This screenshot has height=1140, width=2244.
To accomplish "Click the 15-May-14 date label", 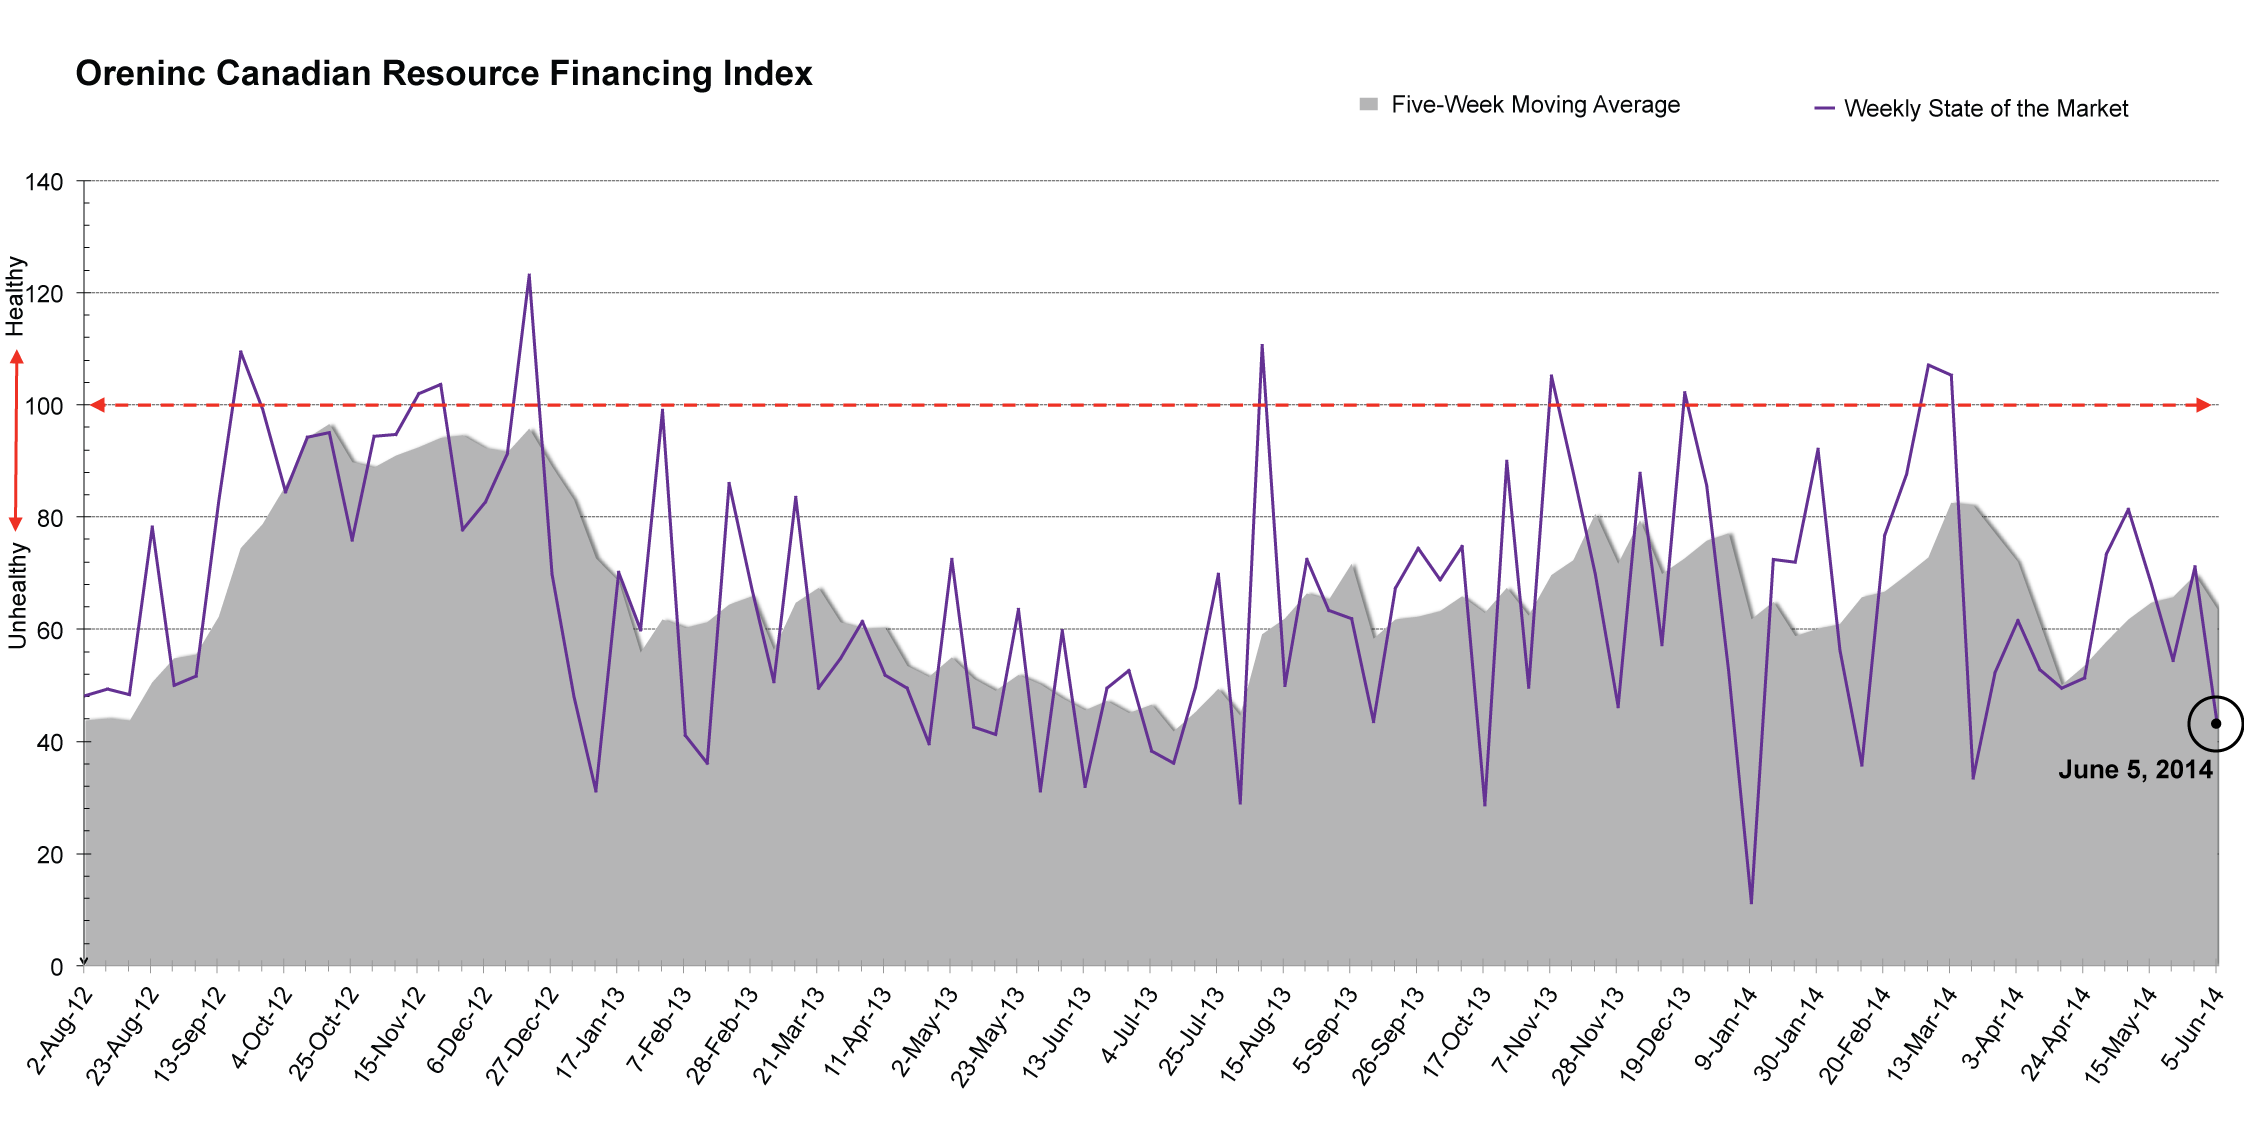I will point(2121,1036).
